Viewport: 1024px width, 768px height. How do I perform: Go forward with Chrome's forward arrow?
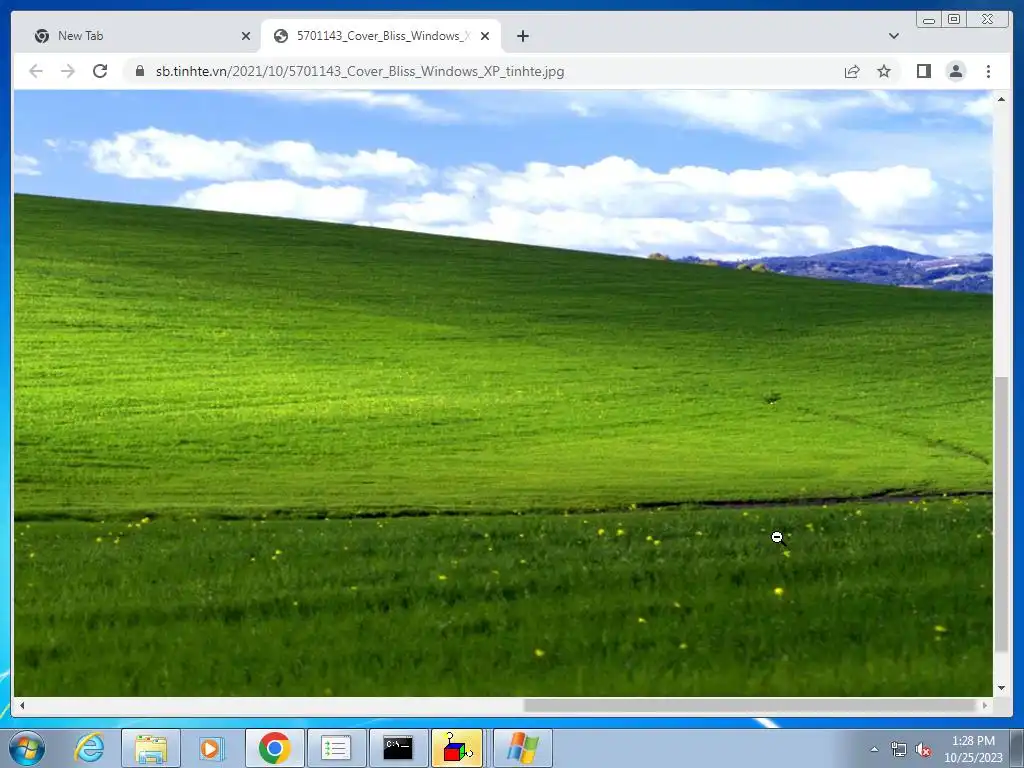tap(68, 71)
